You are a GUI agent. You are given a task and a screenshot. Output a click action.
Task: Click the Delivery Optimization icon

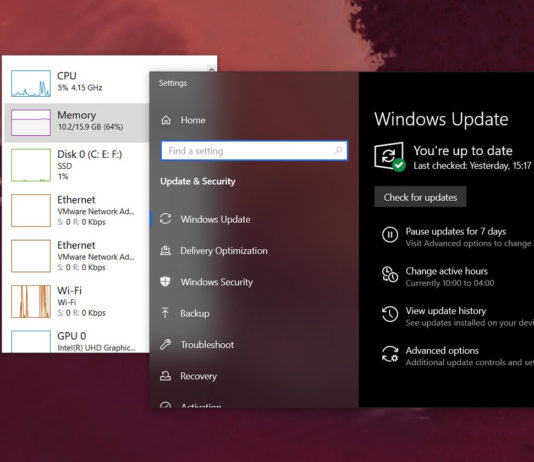(166, 250)
